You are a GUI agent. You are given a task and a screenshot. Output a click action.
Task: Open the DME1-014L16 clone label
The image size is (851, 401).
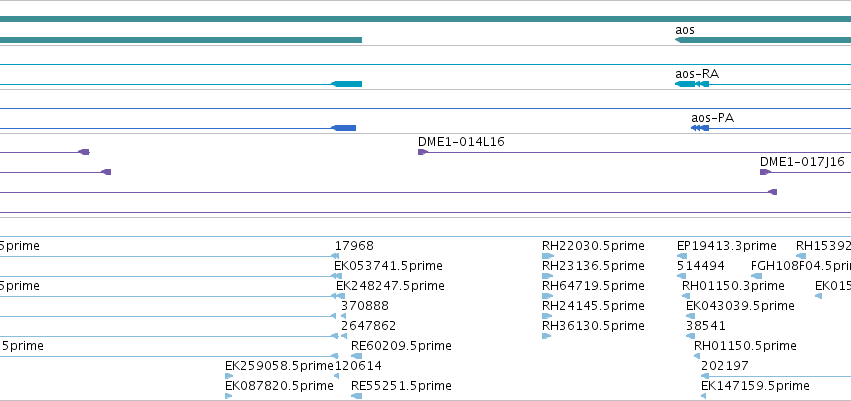[461, 142]
